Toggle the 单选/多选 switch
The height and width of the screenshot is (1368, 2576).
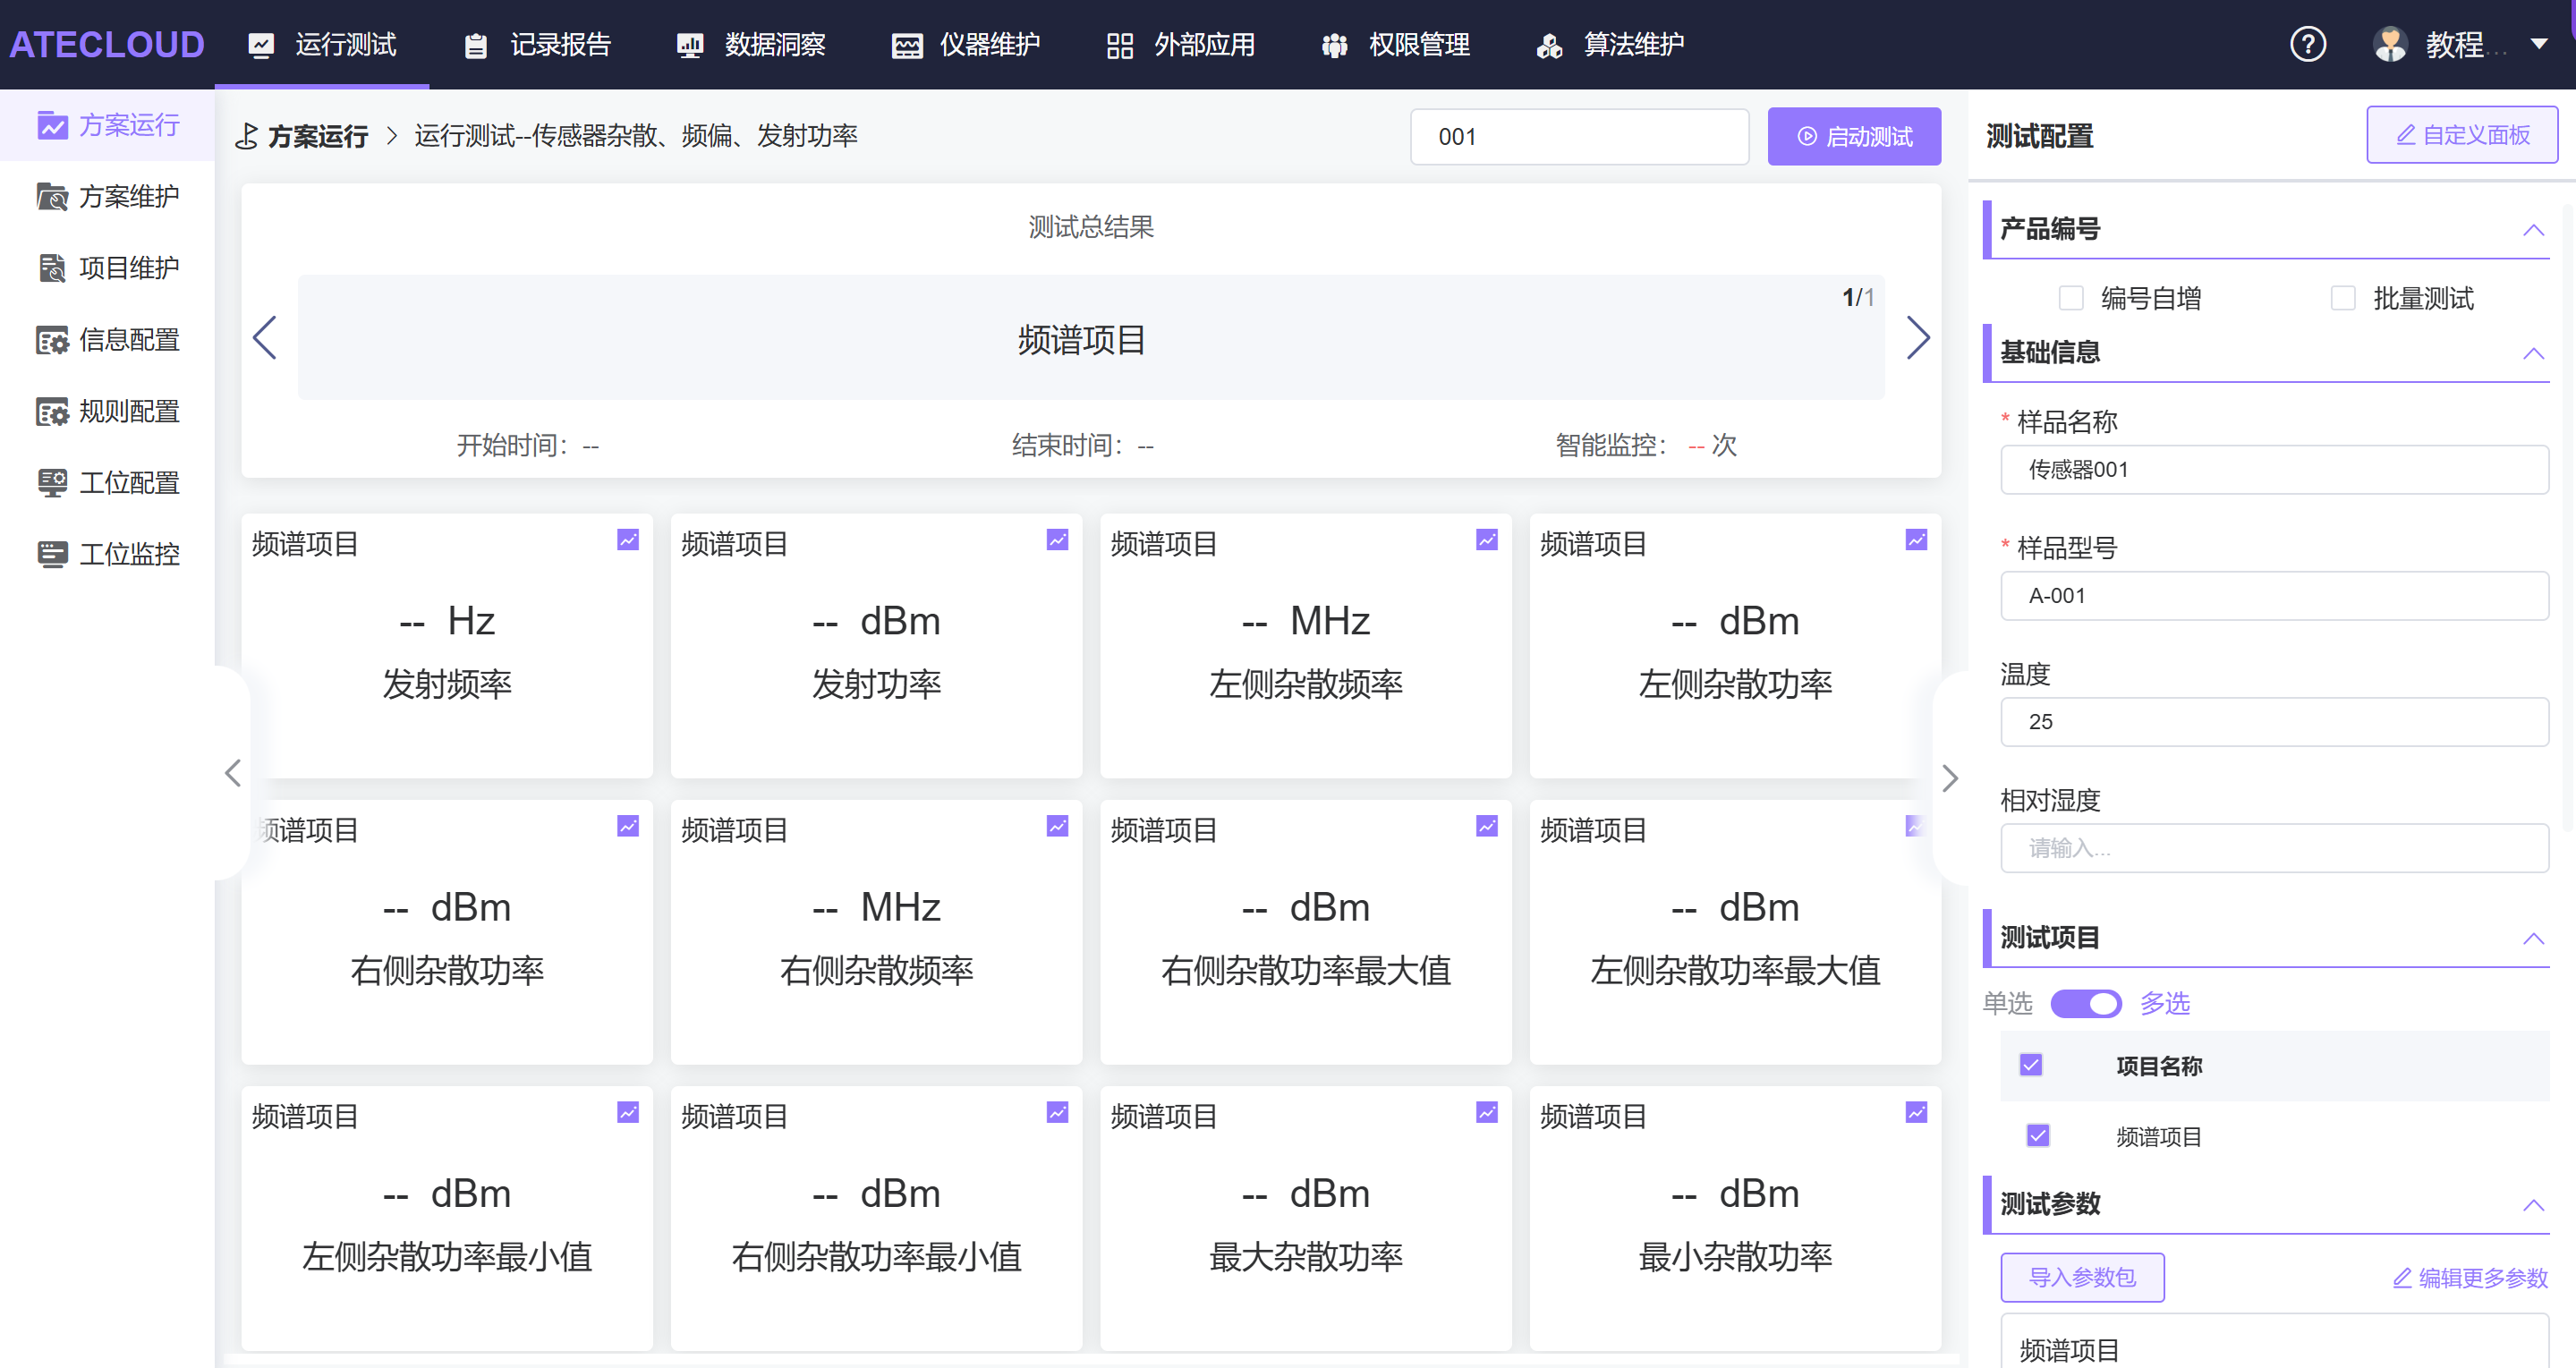pyautogui.click(x=2085, y=1003)
